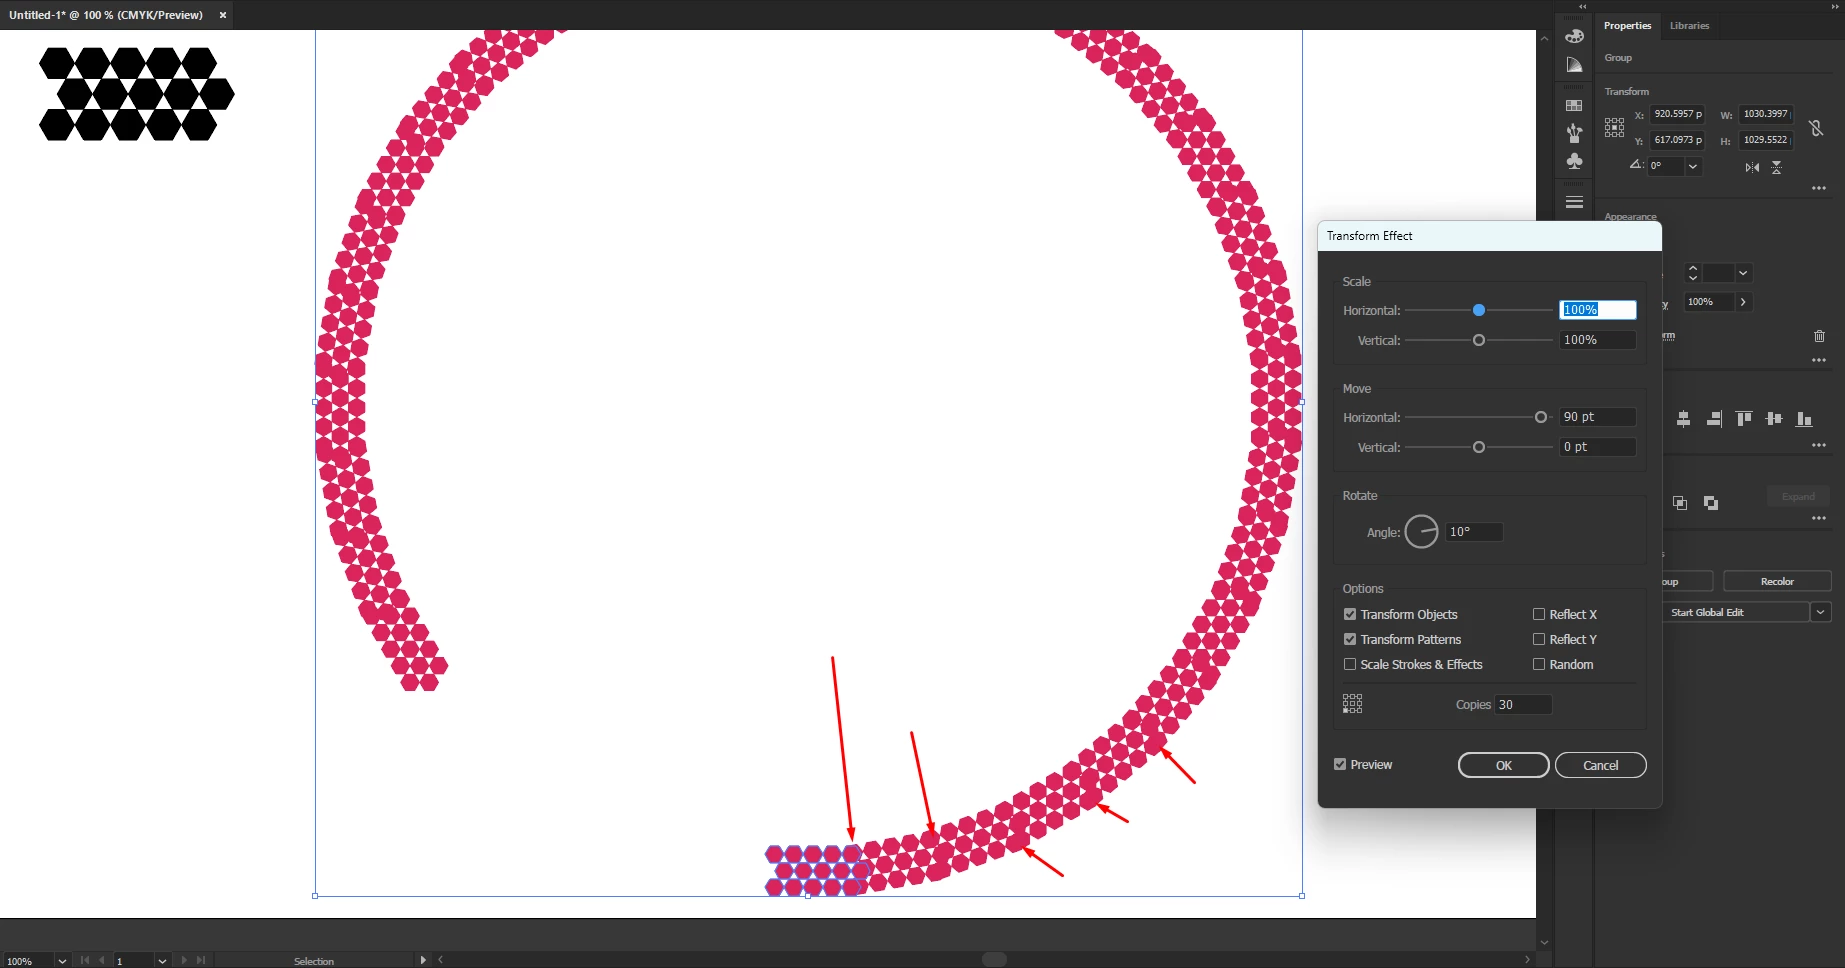Open the Color Guide panel icon
This screenshot has height=968, width=1845.
pyautogui.click(x=1574, y=65)
